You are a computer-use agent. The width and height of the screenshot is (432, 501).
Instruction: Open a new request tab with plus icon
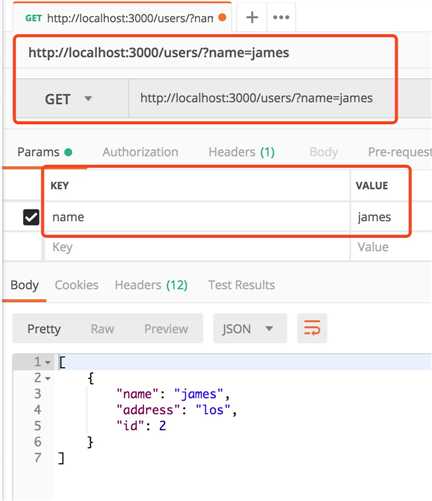tap(252, 17)
